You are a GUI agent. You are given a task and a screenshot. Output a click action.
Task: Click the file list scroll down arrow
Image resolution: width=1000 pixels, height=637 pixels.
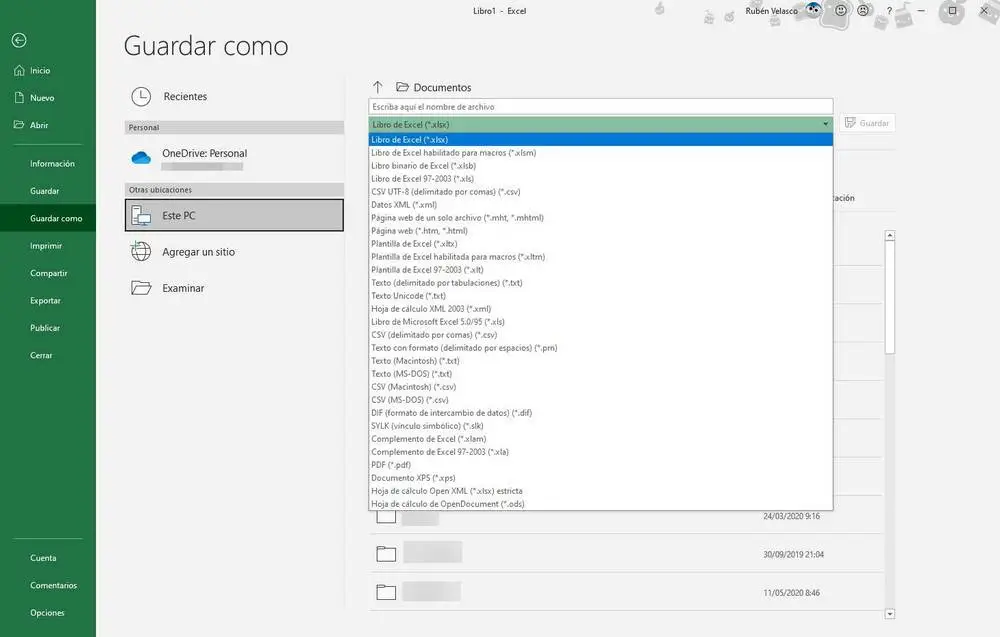(890, 614)
